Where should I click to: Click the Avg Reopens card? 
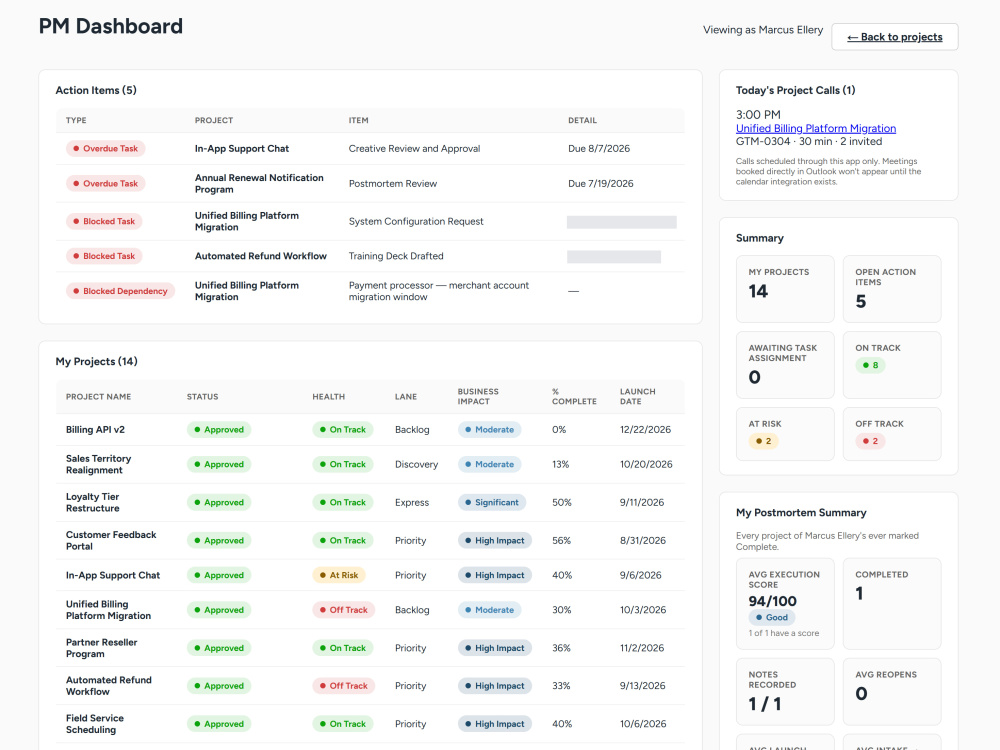pos(892,692)
